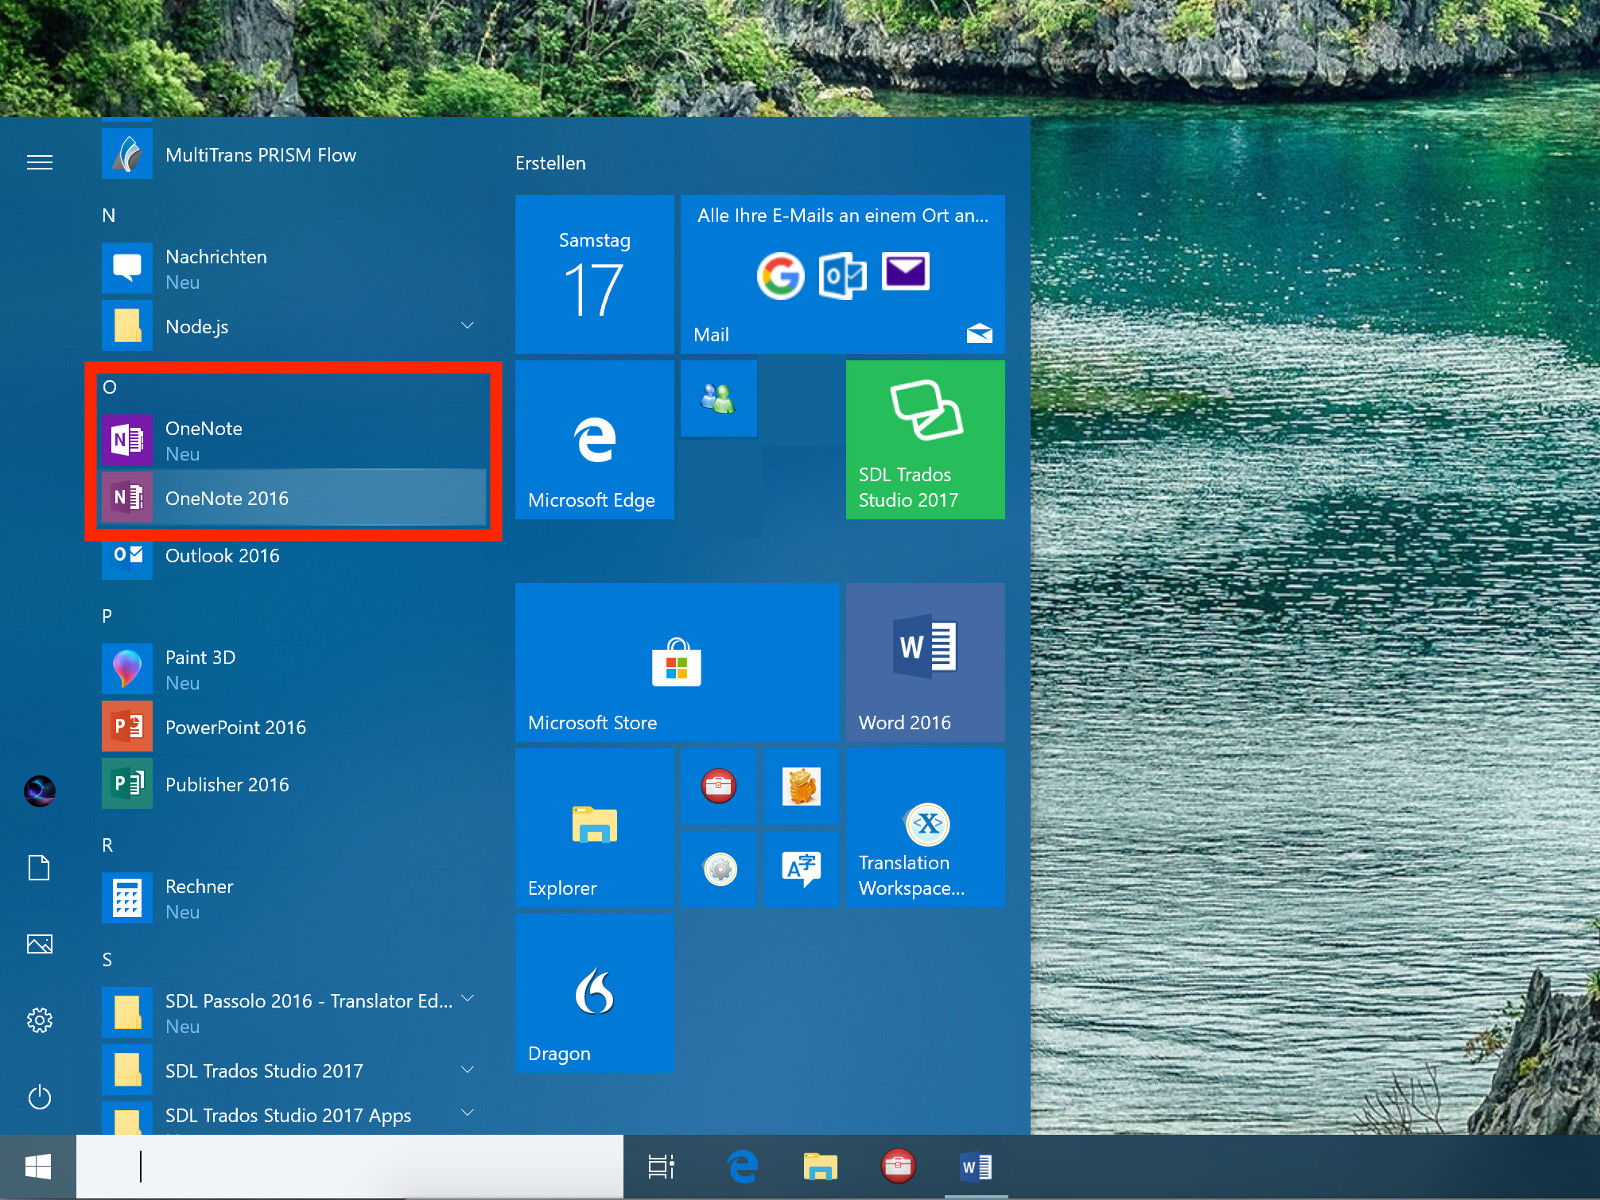Click the Erstellen group heading
This screenshot has width=1600, height=1200.
(x=550, y=163)
